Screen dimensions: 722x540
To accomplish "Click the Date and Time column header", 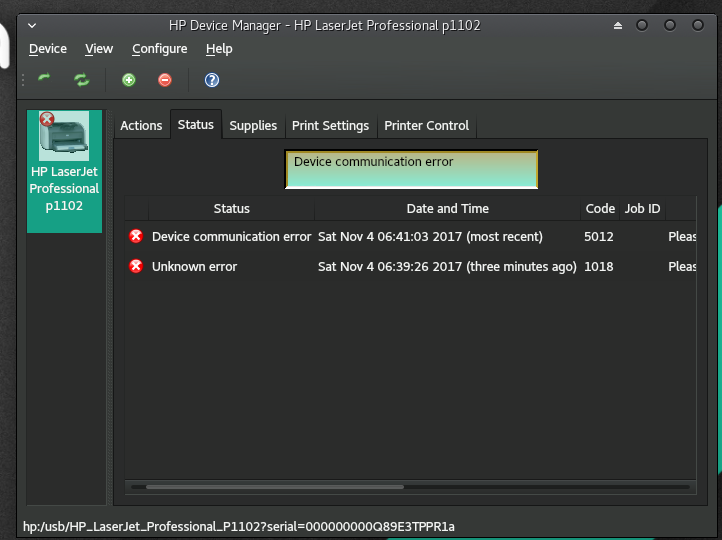I will click(x=447, y=209).
